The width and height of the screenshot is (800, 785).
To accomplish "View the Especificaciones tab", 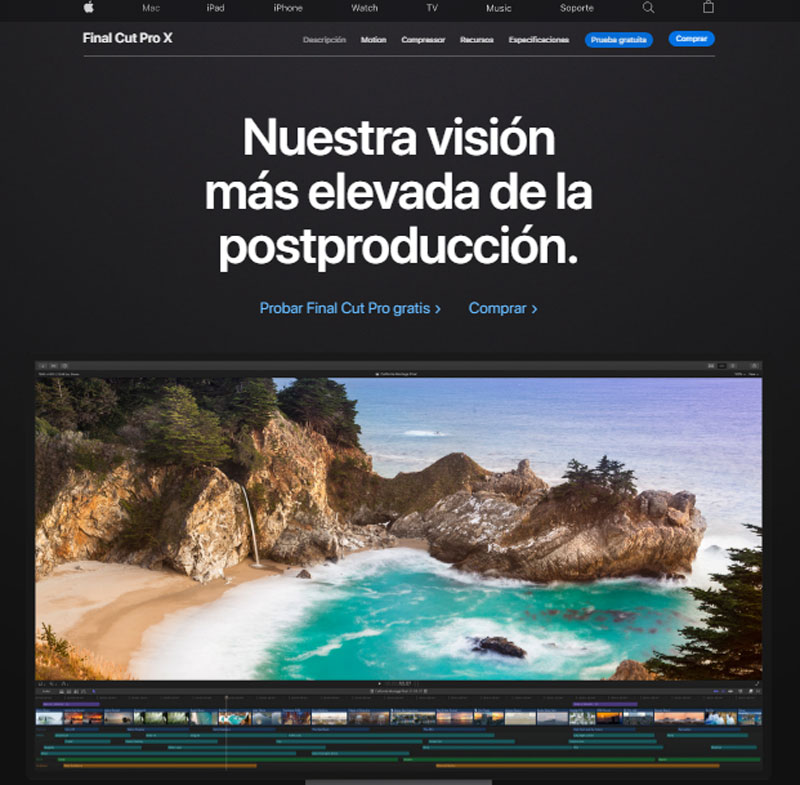I will 538,40.
